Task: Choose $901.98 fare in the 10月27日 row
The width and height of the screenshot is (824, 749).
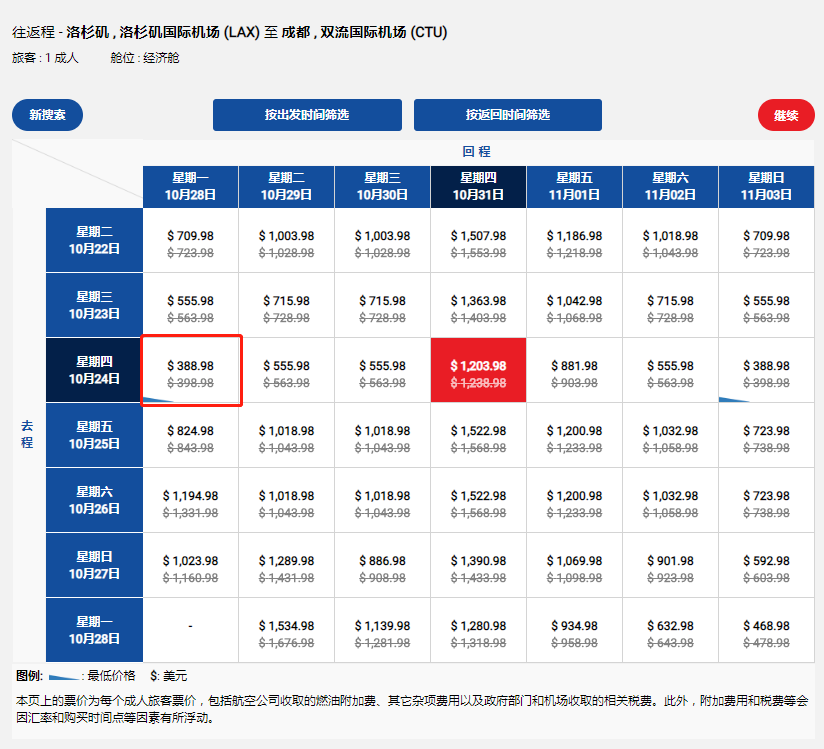Action: tap(671, 565)
